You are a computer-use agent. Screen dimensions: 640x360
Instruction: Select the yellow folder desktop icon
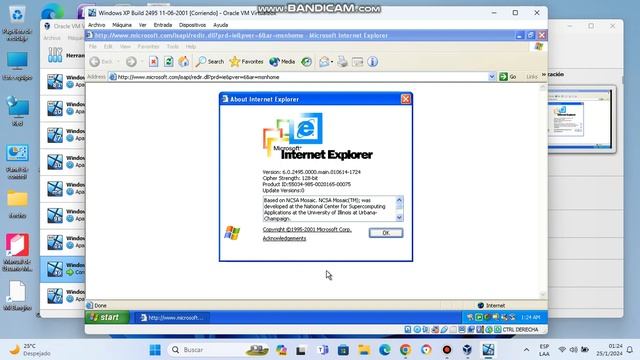[x=18, y=204]
